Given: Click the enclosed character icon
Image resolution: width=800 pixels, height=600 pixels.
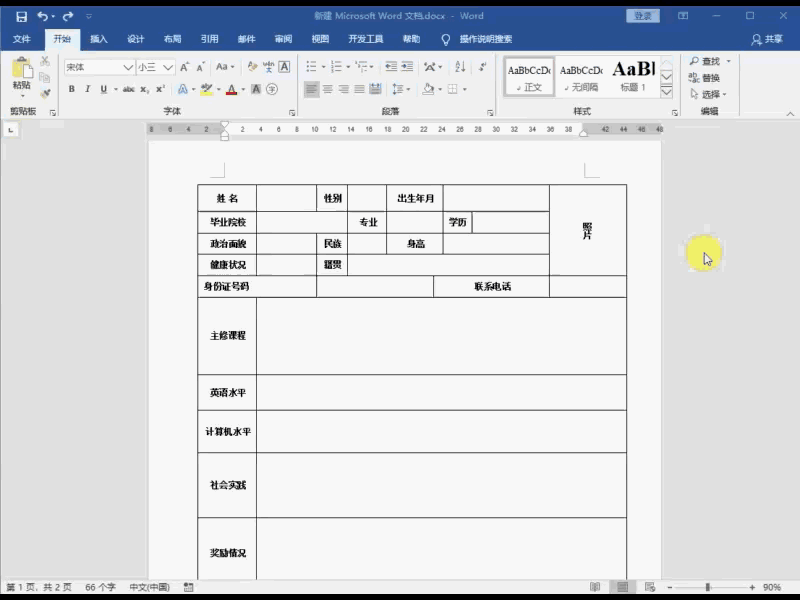Looking at the screenshot, I should (x=272, y=89).
